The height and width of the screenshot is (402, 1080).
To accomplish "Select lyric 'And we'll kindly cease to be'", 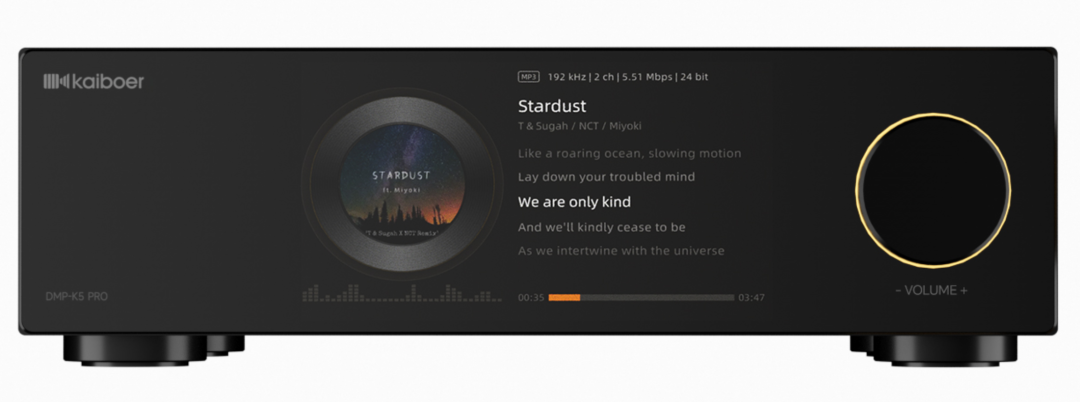I will click(601, 227).
